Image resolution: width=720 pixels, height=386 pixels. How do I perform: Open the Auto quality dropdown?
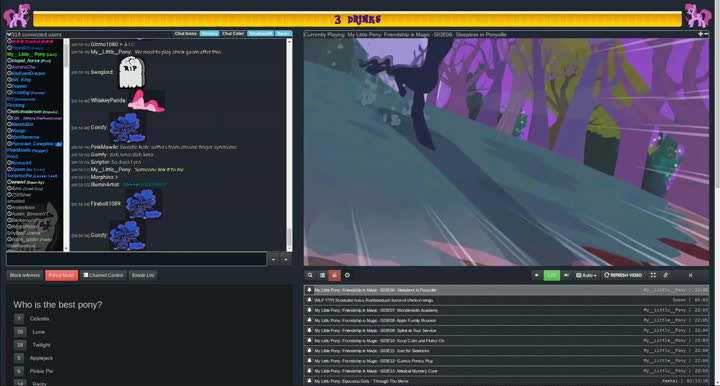click(586, 275)
